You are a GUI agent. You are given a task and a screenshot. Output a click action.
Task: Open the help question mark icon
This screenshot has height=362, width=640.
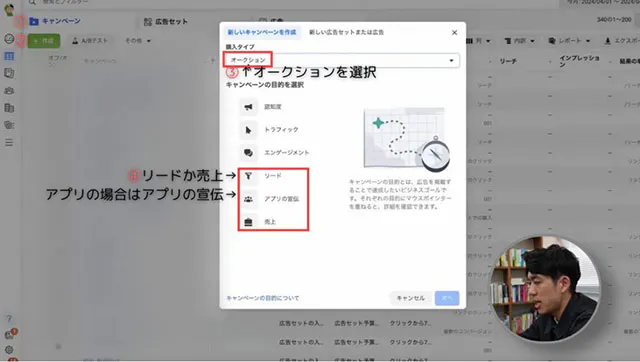coord(9,318)
